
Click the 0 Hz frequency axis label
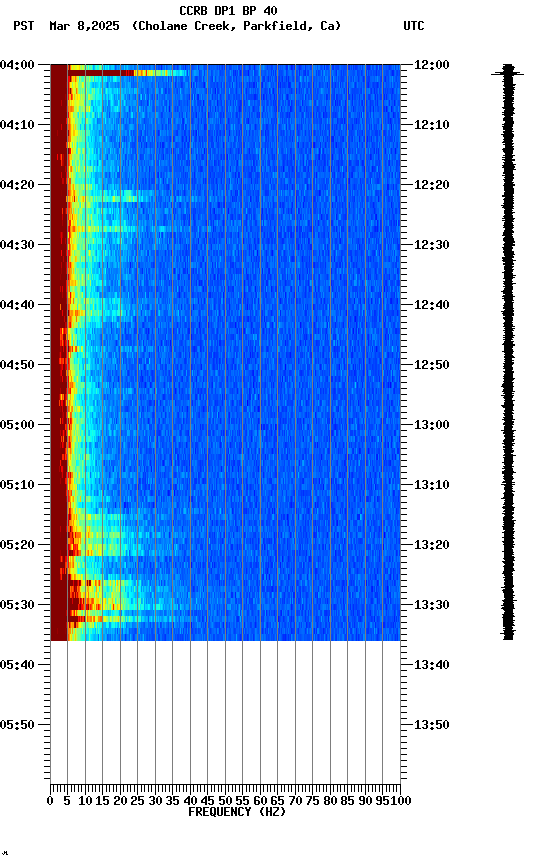[50, 801]
